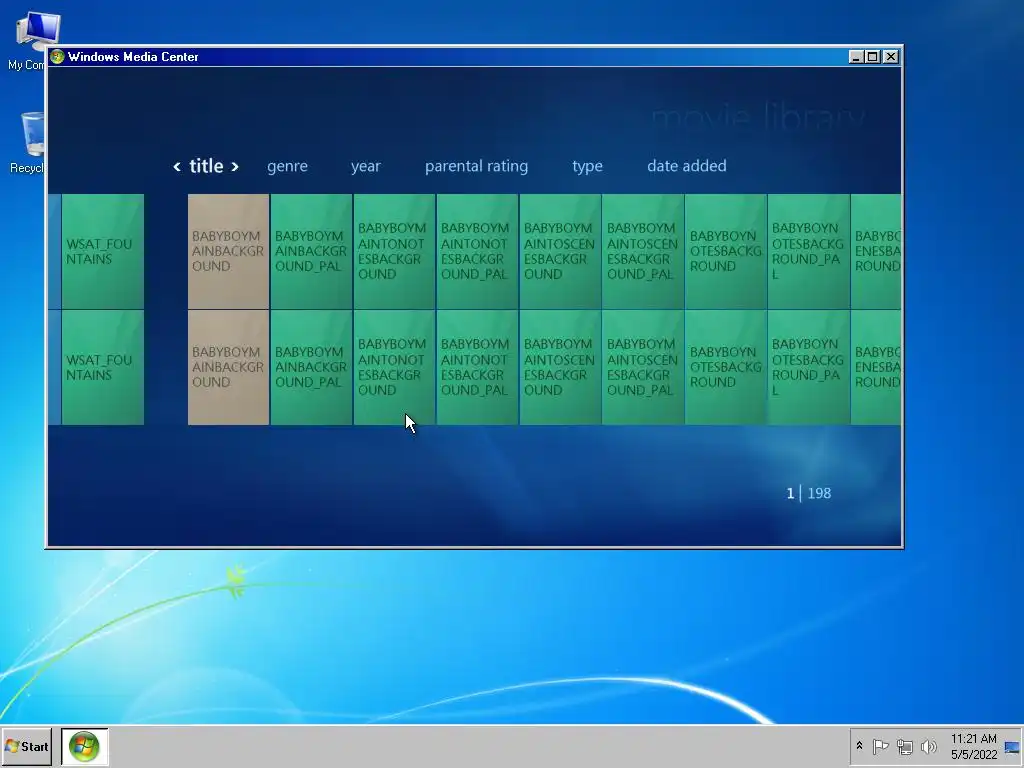Viewport: 1024px width, 768px height.
Task: Sort movies by parental rating
Action: coord(477,166)
